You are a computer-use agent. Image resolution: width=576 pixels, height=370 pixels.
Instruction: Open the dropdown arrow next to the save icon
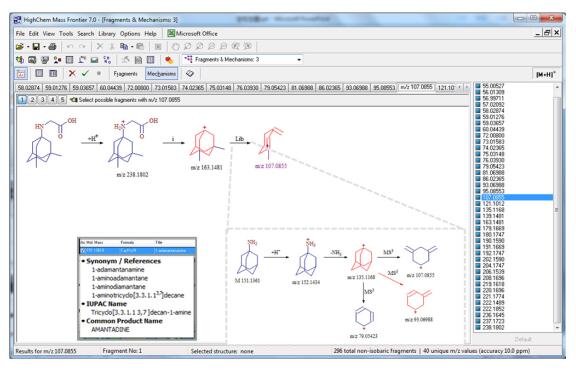44,47
